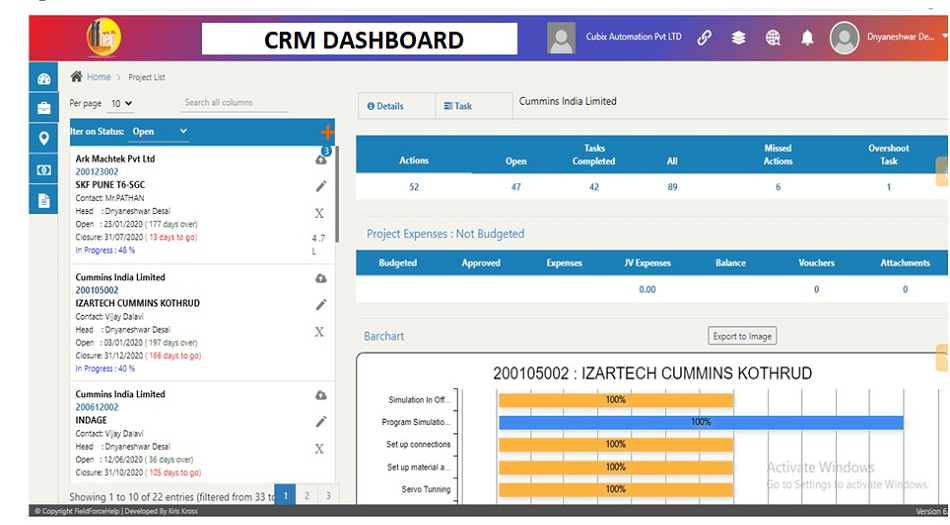The image size is (950, 525).
Task: Open the Filter on Status Open dropdown
Action: pos(160,131)
